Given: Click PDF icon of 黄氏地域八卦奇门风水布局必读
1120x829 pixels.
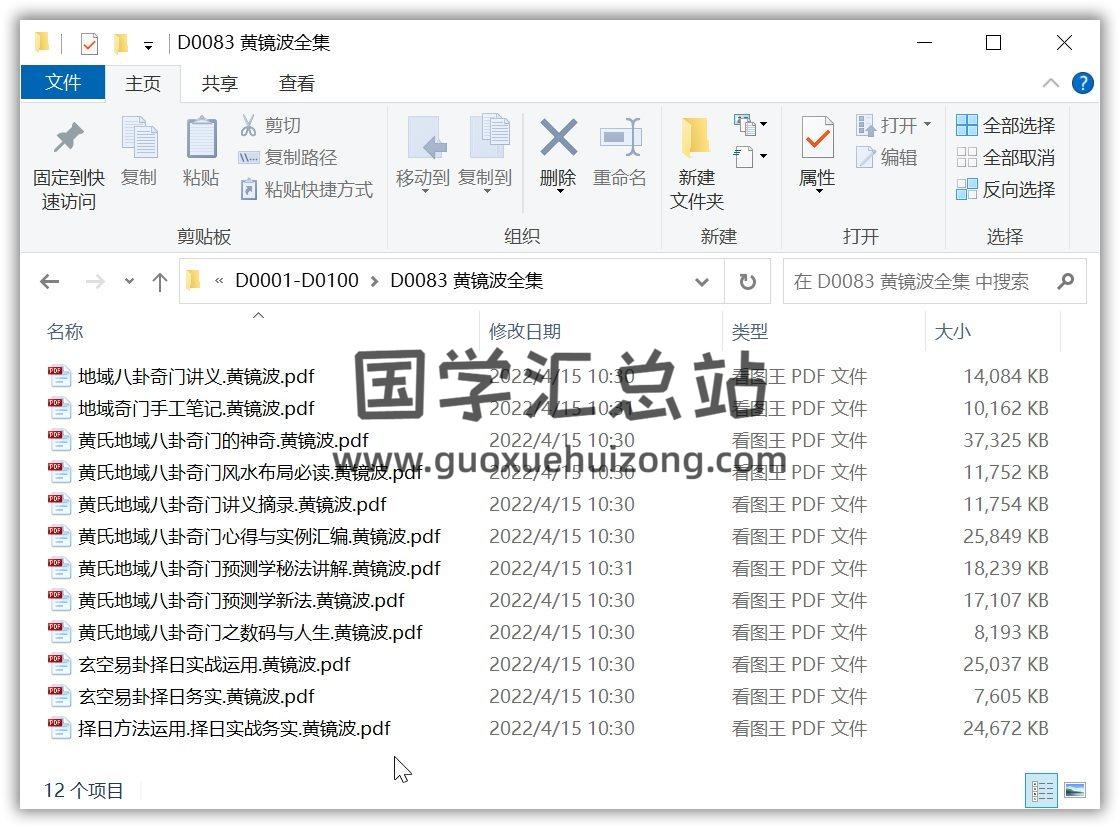Looking at the screenshot, I should [x=59, y=473].
